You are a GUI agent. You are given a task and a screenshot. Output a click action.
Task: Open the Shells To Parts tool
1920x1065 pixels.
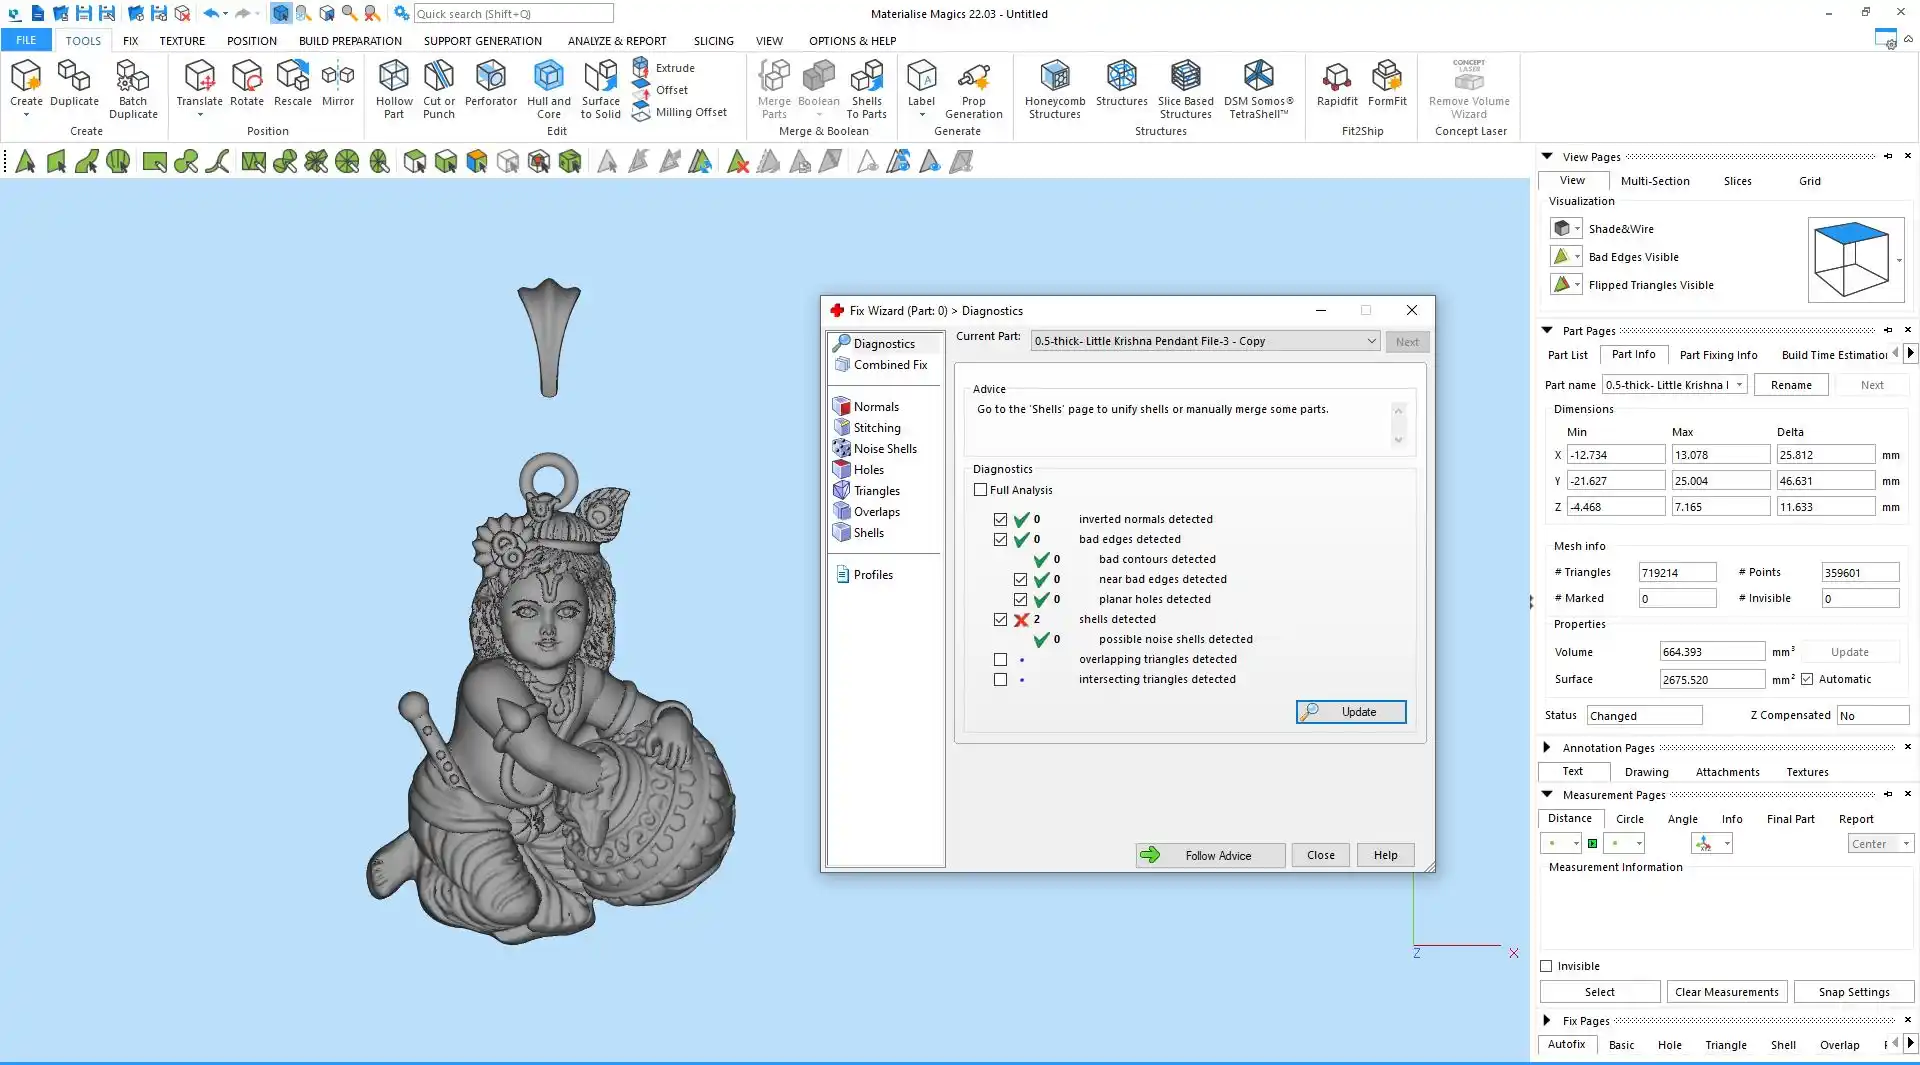[866, 88]
